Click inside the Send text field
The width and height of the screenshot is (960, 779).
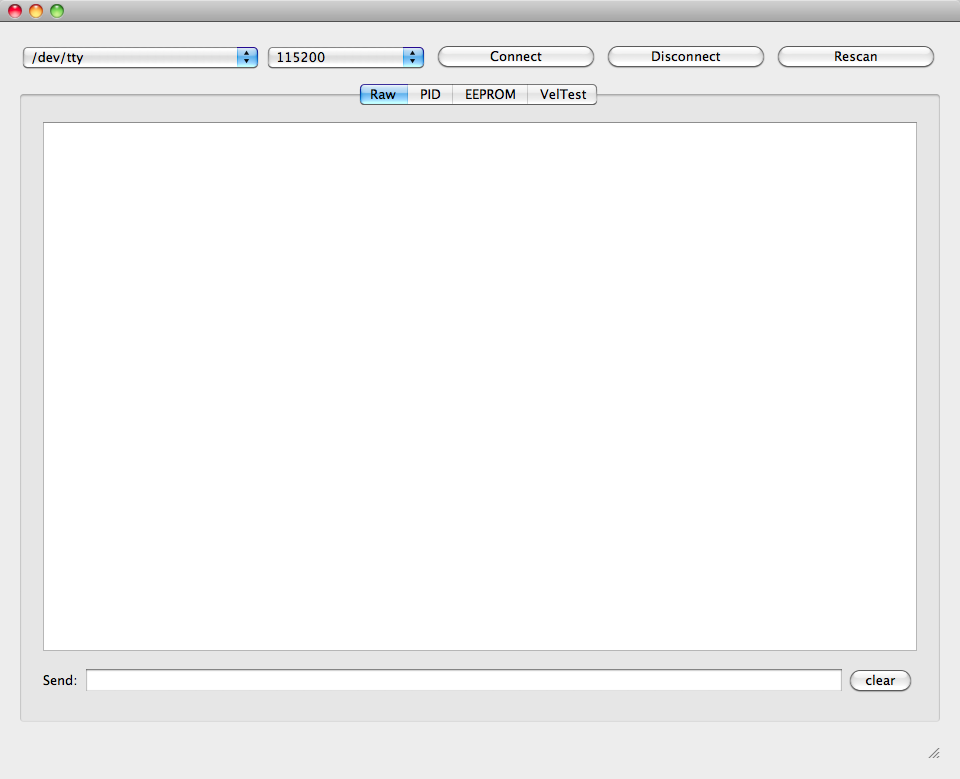point(463,680)
